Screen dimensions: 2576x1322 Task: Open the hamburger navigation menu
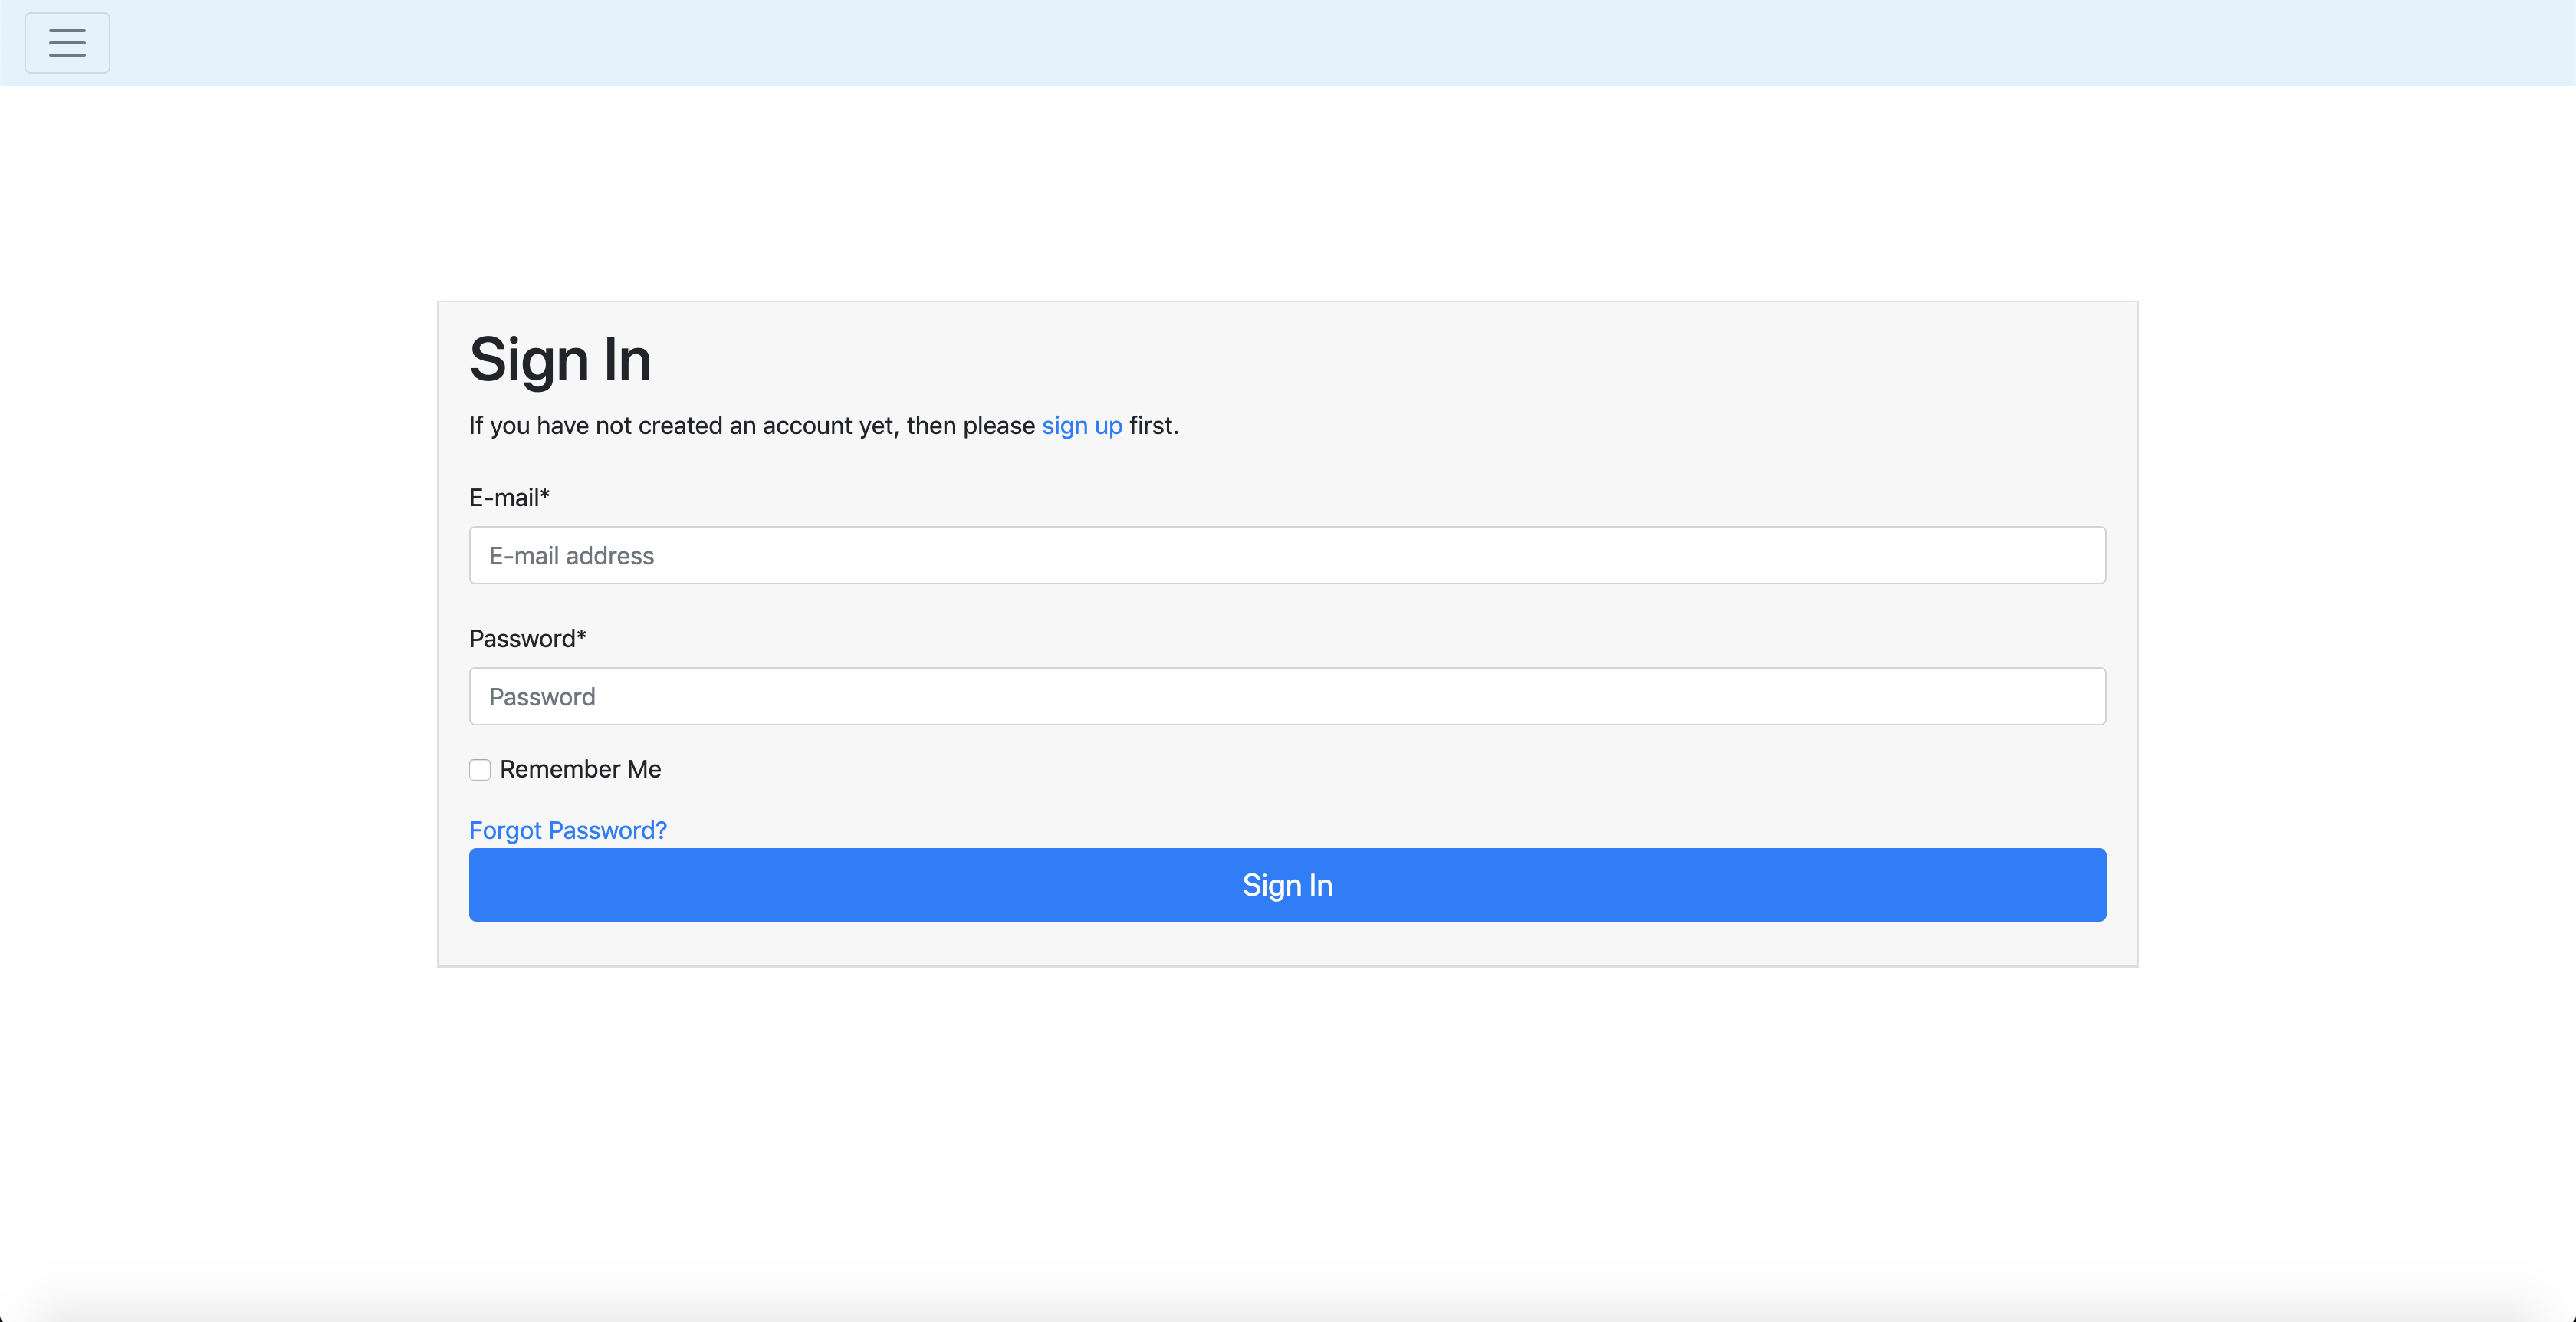click(67, 43)
